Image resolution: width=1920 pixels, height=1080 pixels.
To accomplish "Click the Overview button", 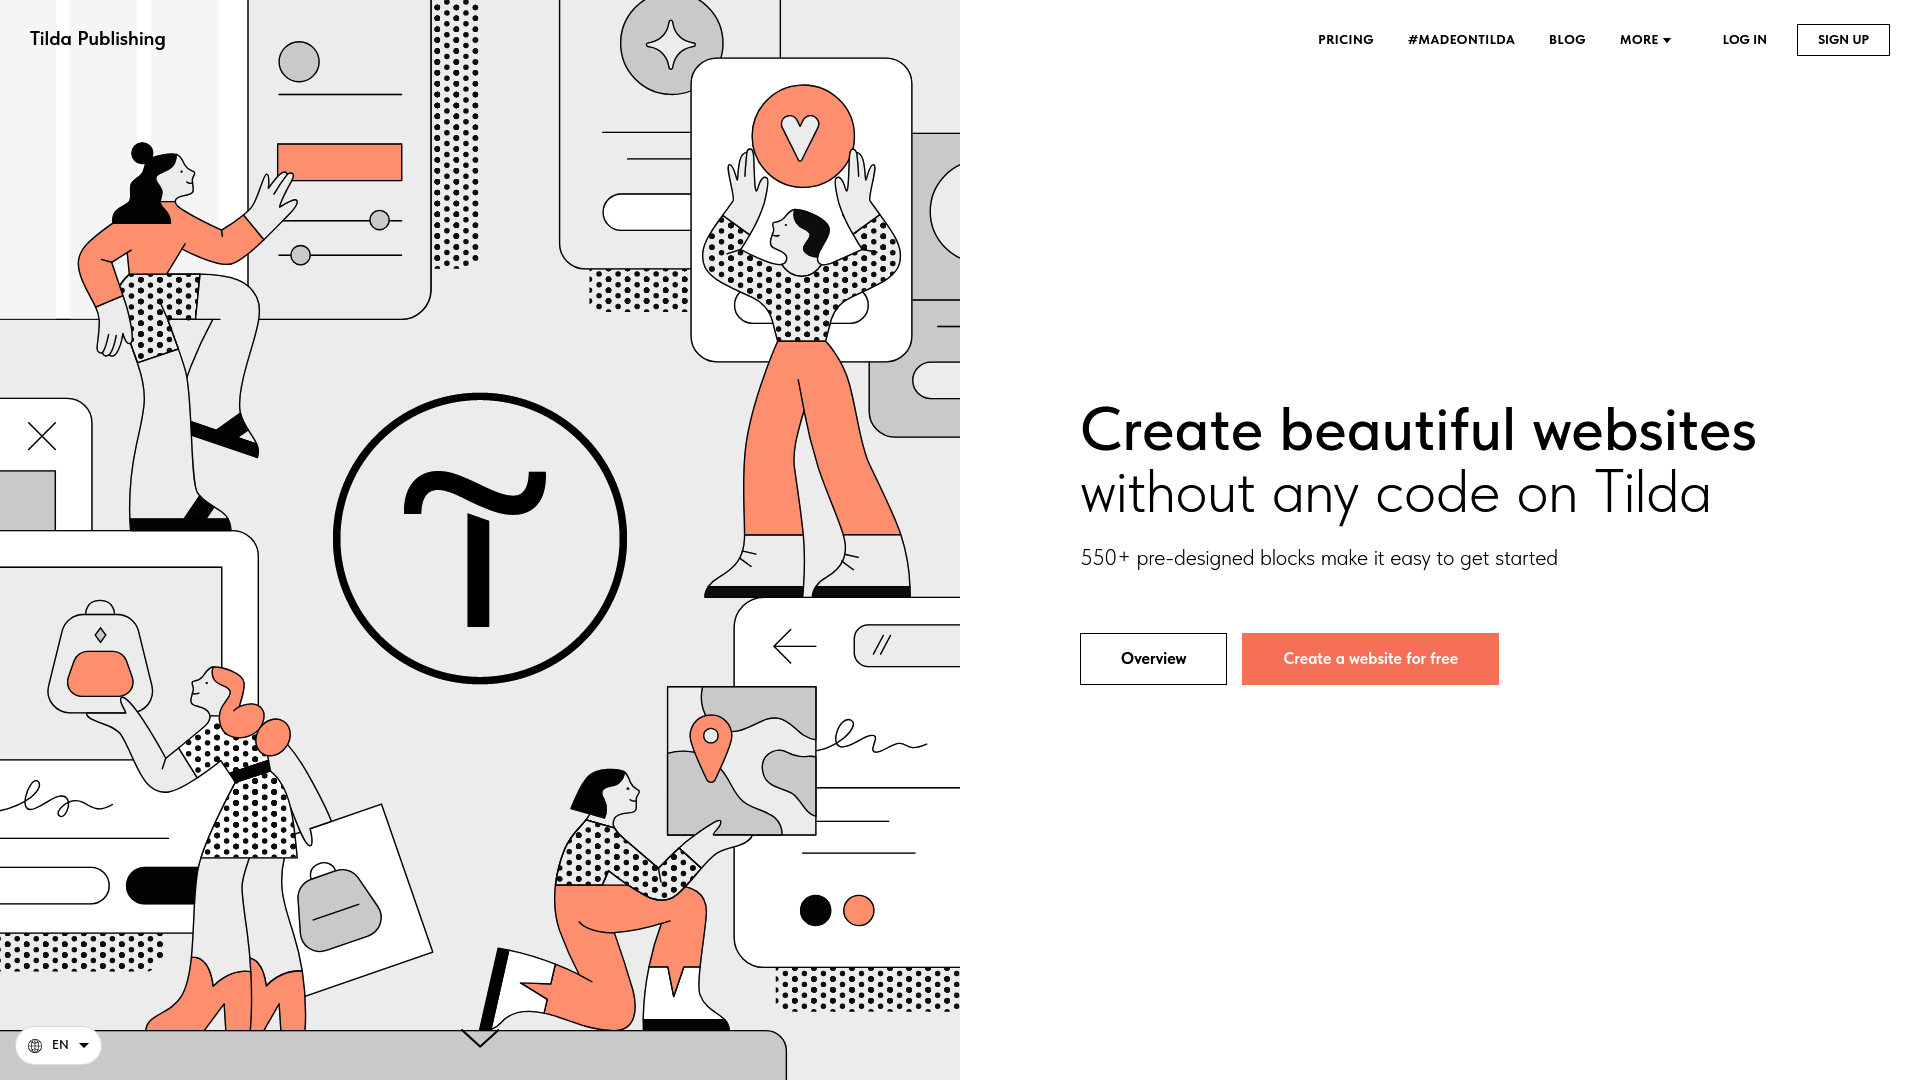I will [x=1153, y=658].
